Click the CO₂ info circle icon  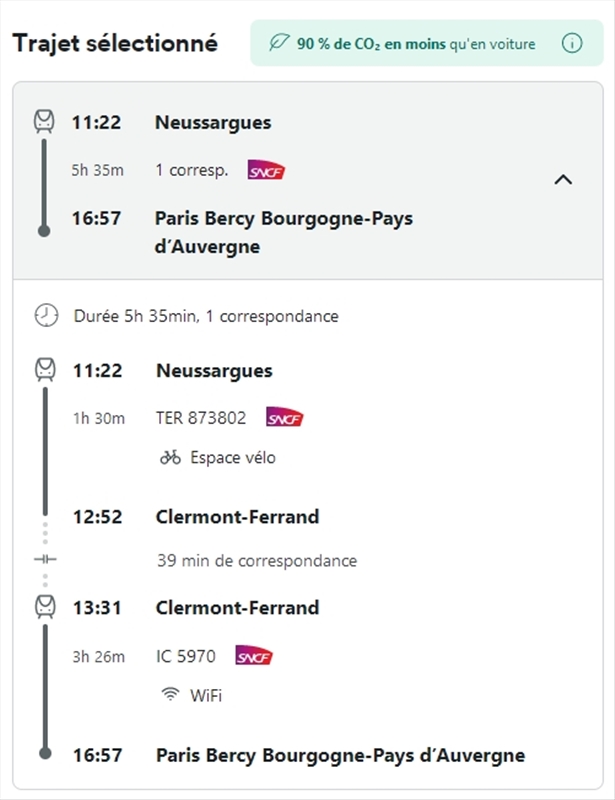pyautogui.click(x=572, y=44)
